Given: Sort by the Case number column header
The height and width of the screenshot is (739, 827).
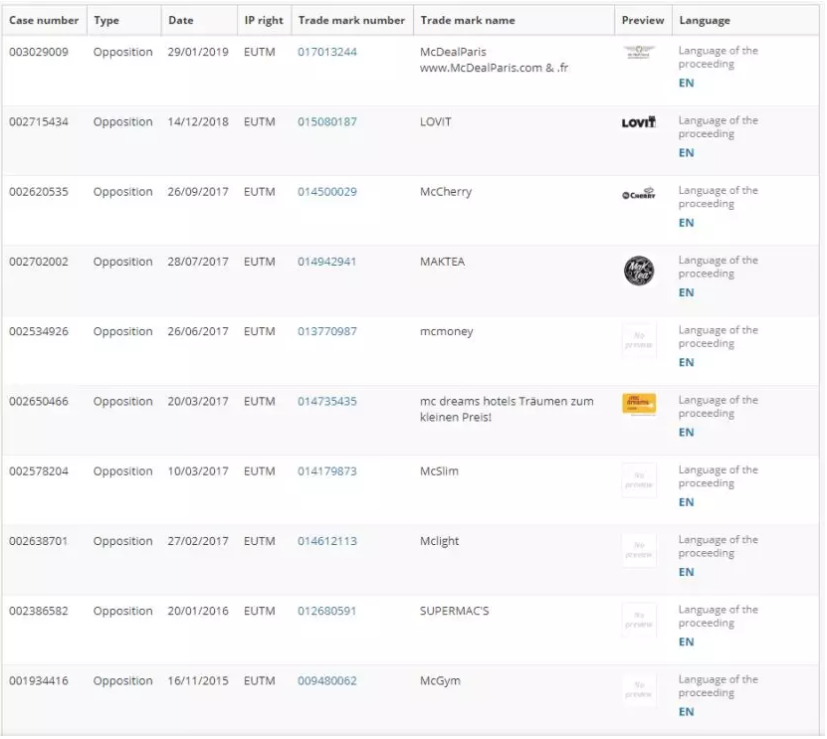Looking at the screenshot, I should [44, 21].
